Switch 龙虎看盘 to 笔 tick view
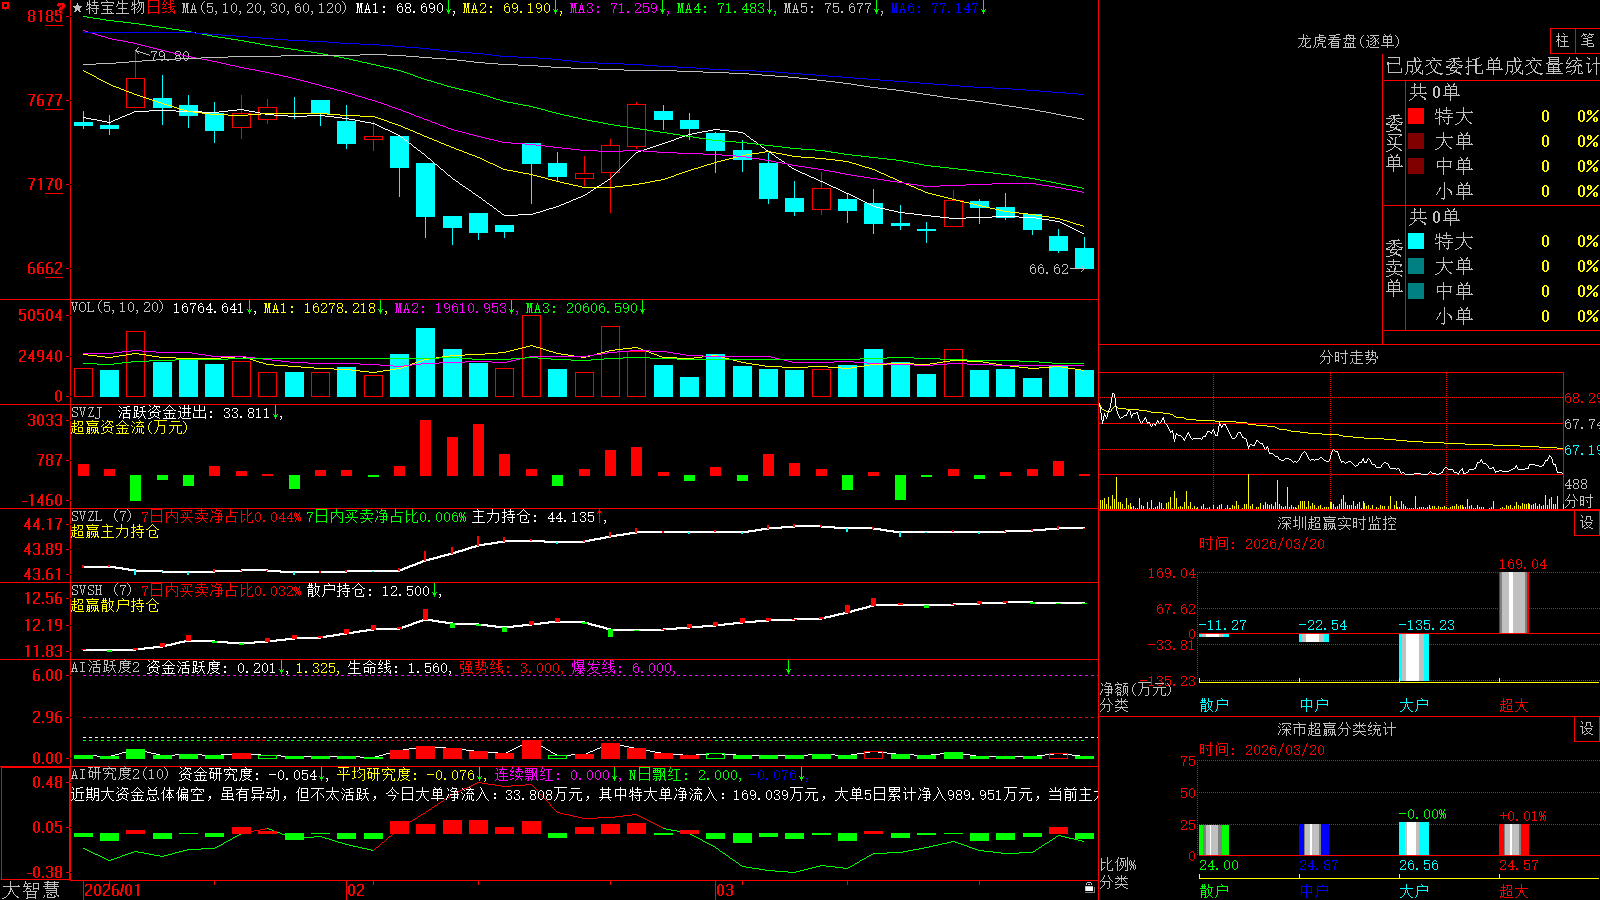This screenshot has height=900, width=1600. click(1587, 41)
